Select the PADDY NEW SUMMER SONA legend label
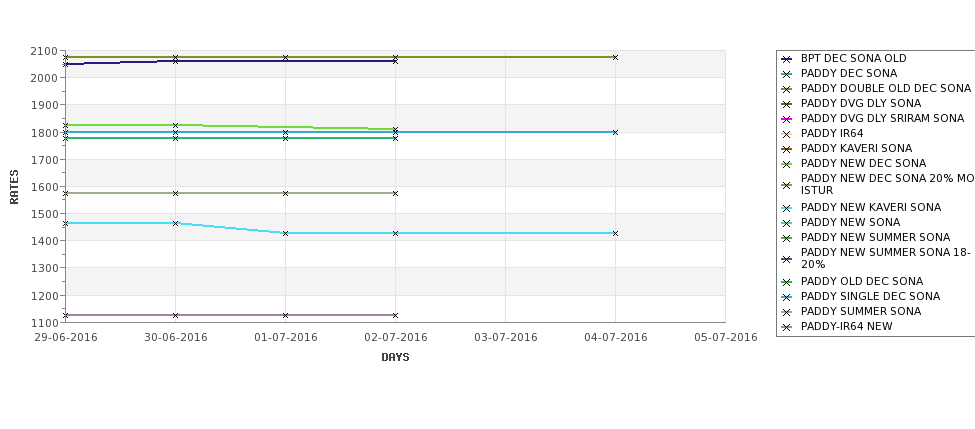Screen dimensions: 975x429 [875, 238]
